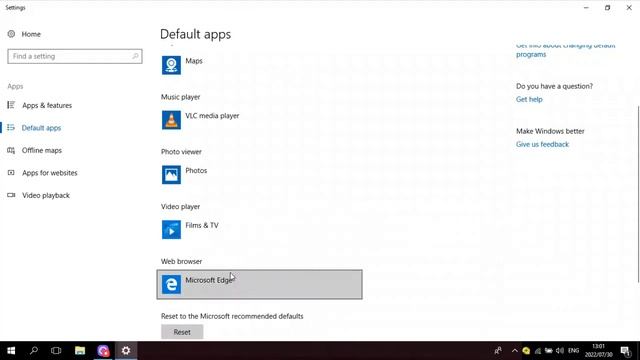Open the Get help link
This screenshot has height=360, width=640.
click(x=529, y=99)
